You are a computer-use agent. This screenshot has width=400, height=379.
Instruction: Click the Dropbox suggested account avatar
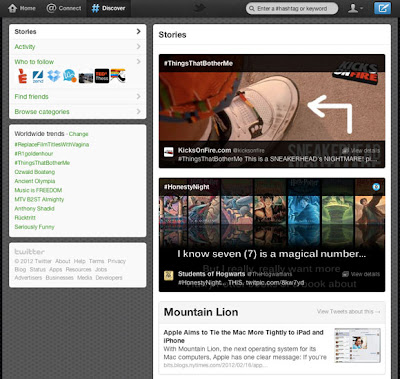(x=54, y=76)
